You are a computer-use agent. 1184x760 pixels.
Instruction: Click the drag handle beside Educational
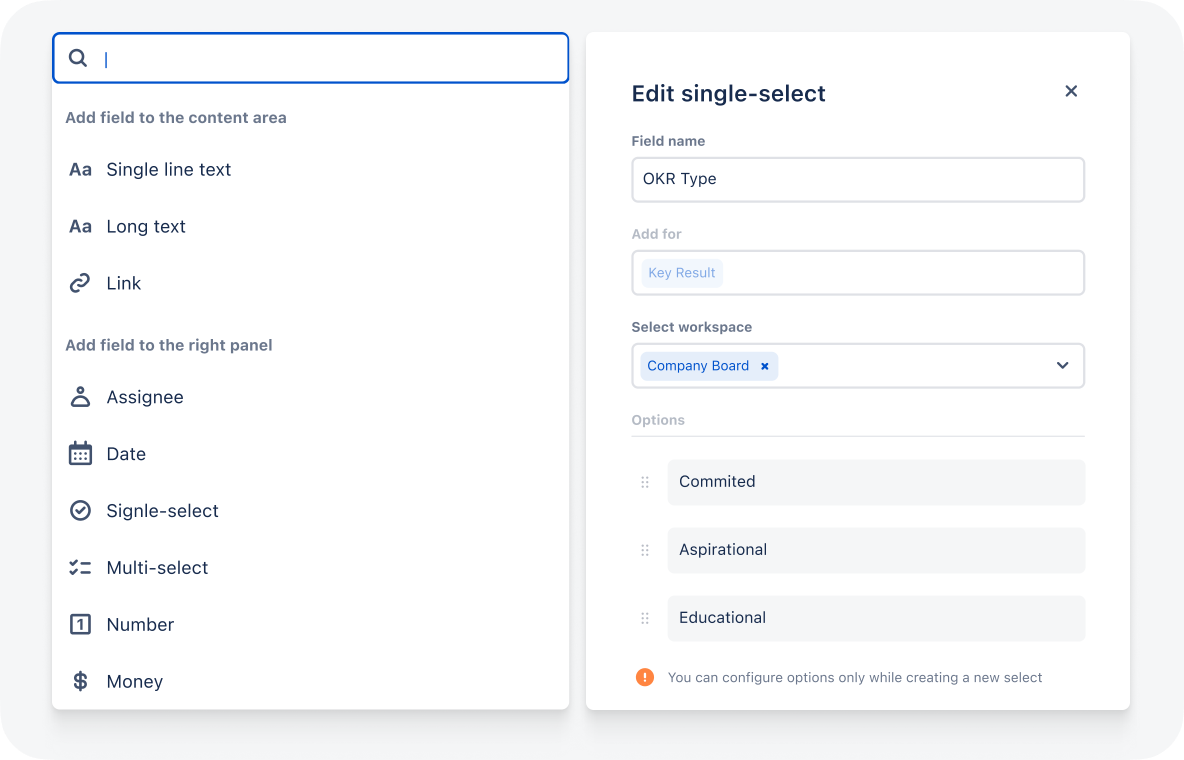tap(645, 618)
